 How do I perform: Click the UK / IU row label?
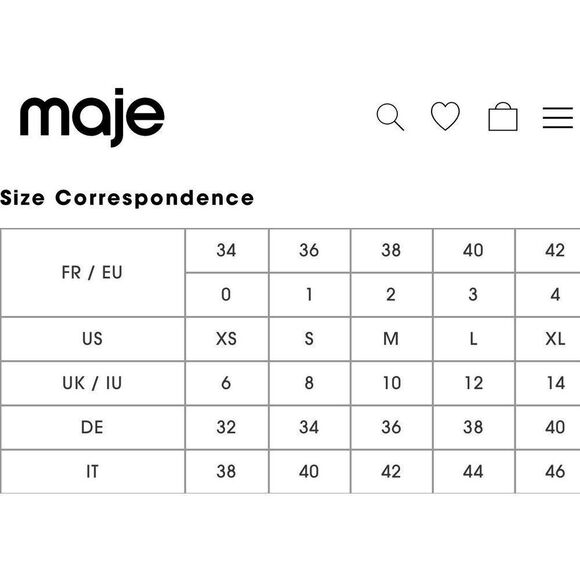92,383
